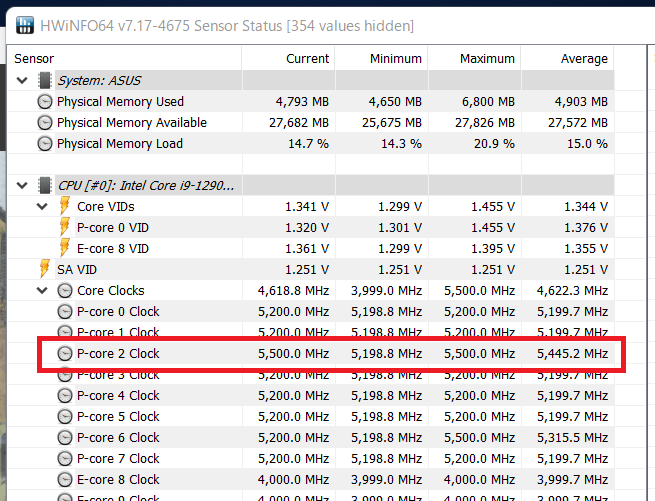Select the P-core 4 Clock label
The height and width of the screenshot is (501, 655).
click(118, 395)
